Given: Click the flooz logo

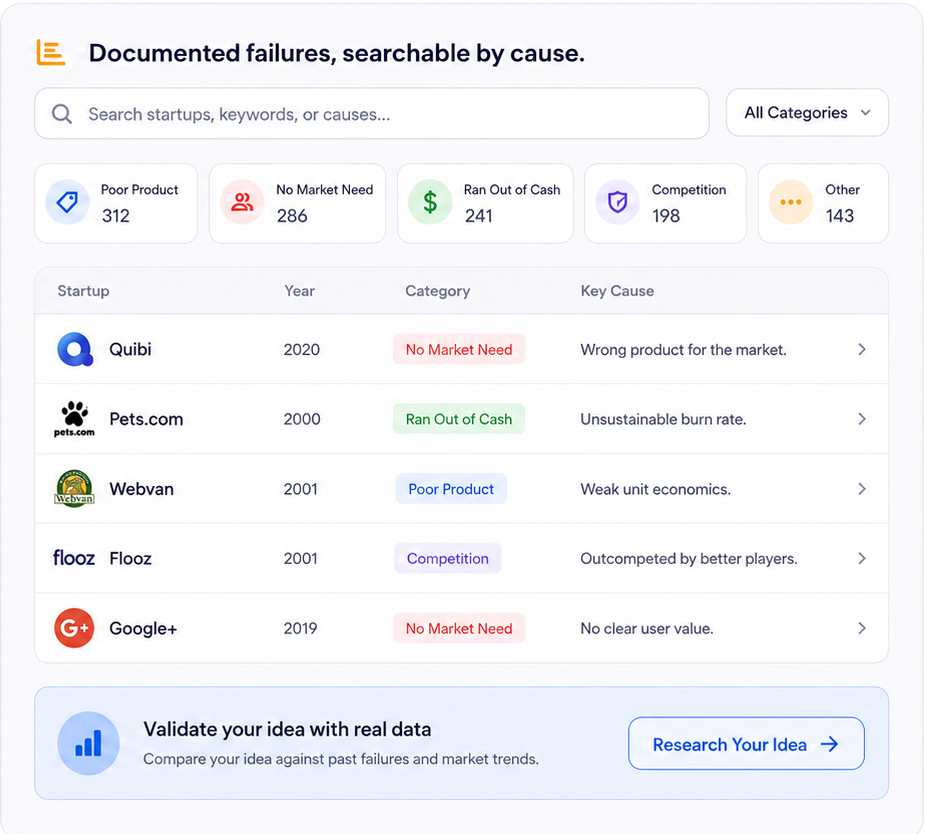Looking at the screenshot, I should (x=74, y=557).
